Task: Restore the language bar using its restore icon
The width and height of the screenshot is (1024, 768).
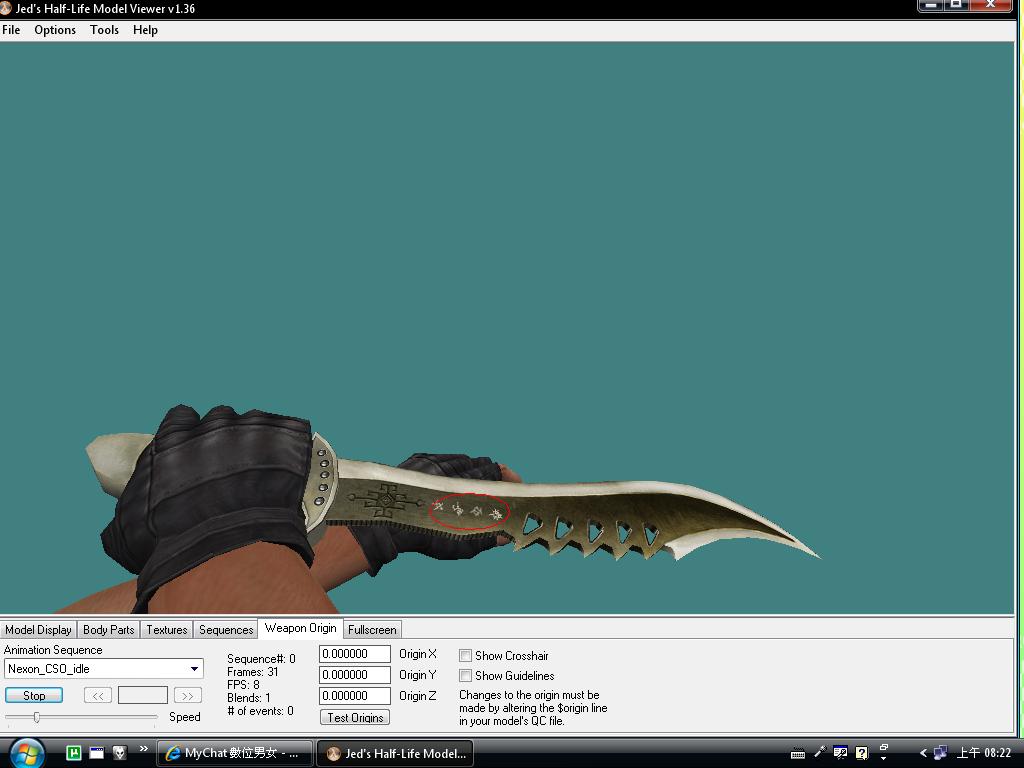Action: tap(884, 748)
